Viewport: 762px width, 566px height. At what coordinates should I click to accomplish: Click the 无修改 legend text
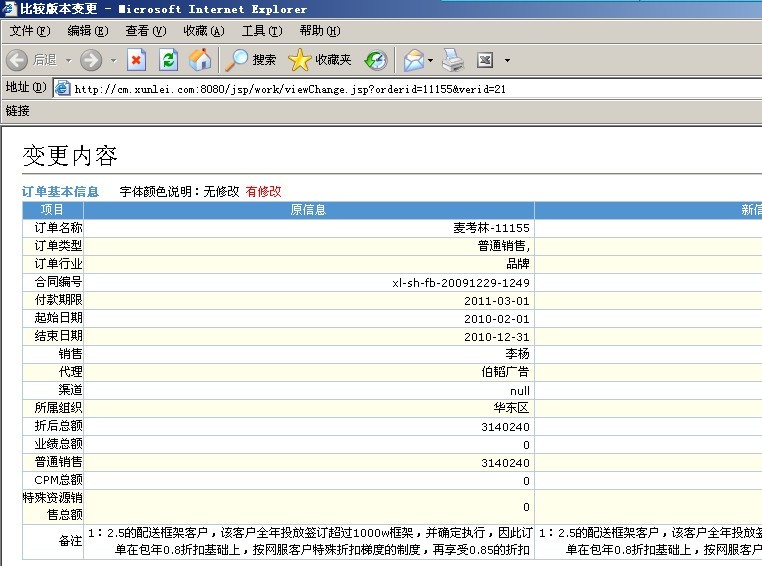(x=221, y=191)
